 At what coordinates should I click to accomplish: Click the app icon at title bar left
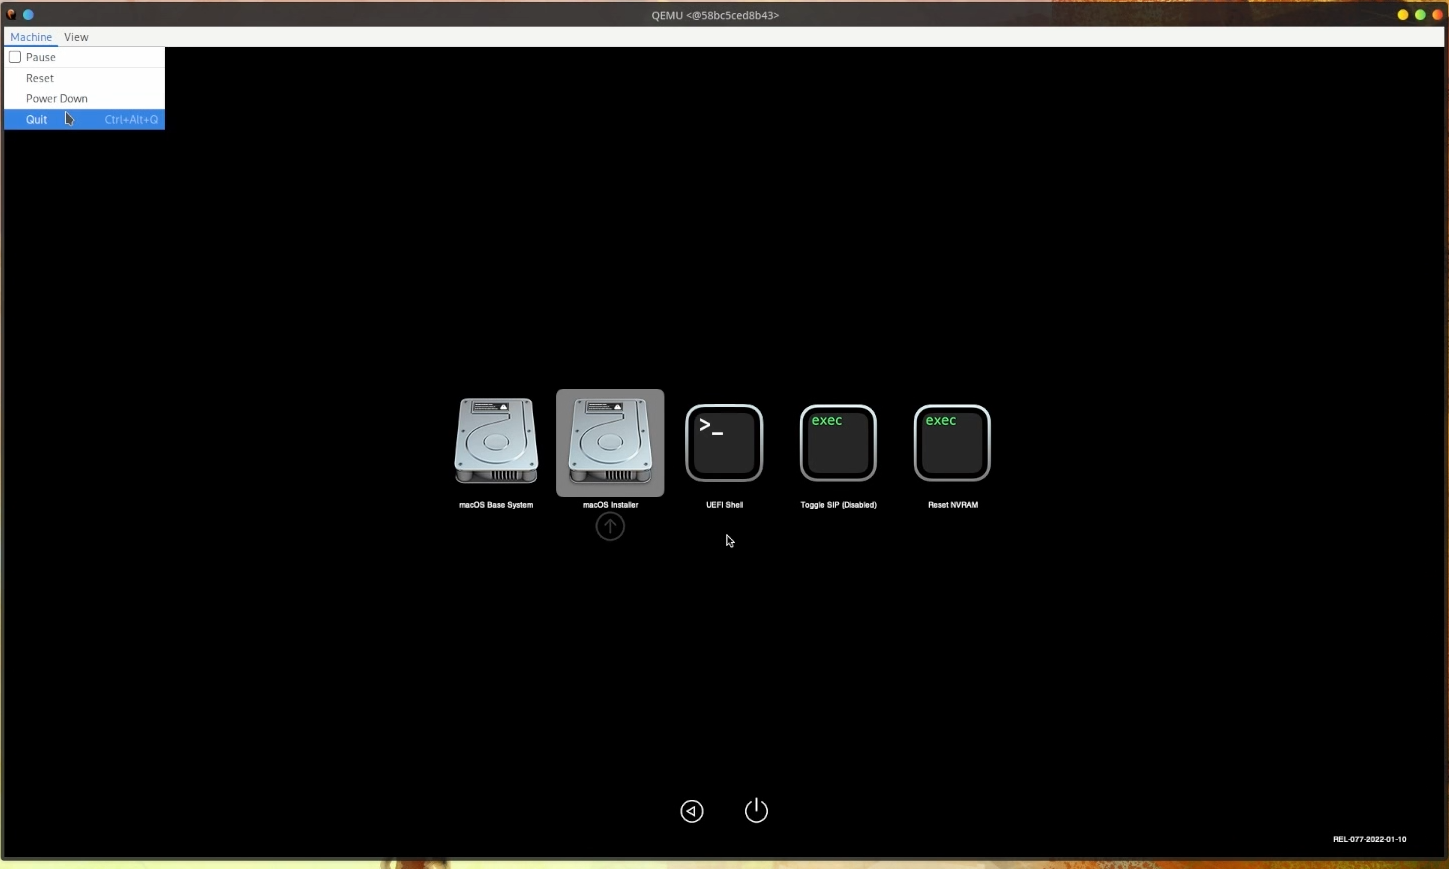click(x=11, y=15)
